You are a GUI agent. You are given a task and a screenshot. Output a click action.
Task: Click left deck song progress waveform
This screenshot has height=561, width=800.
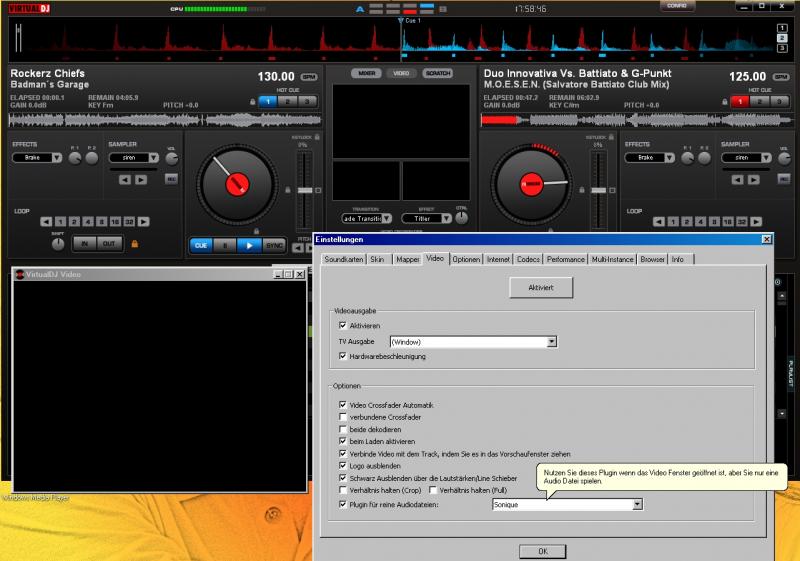[165, 120]
